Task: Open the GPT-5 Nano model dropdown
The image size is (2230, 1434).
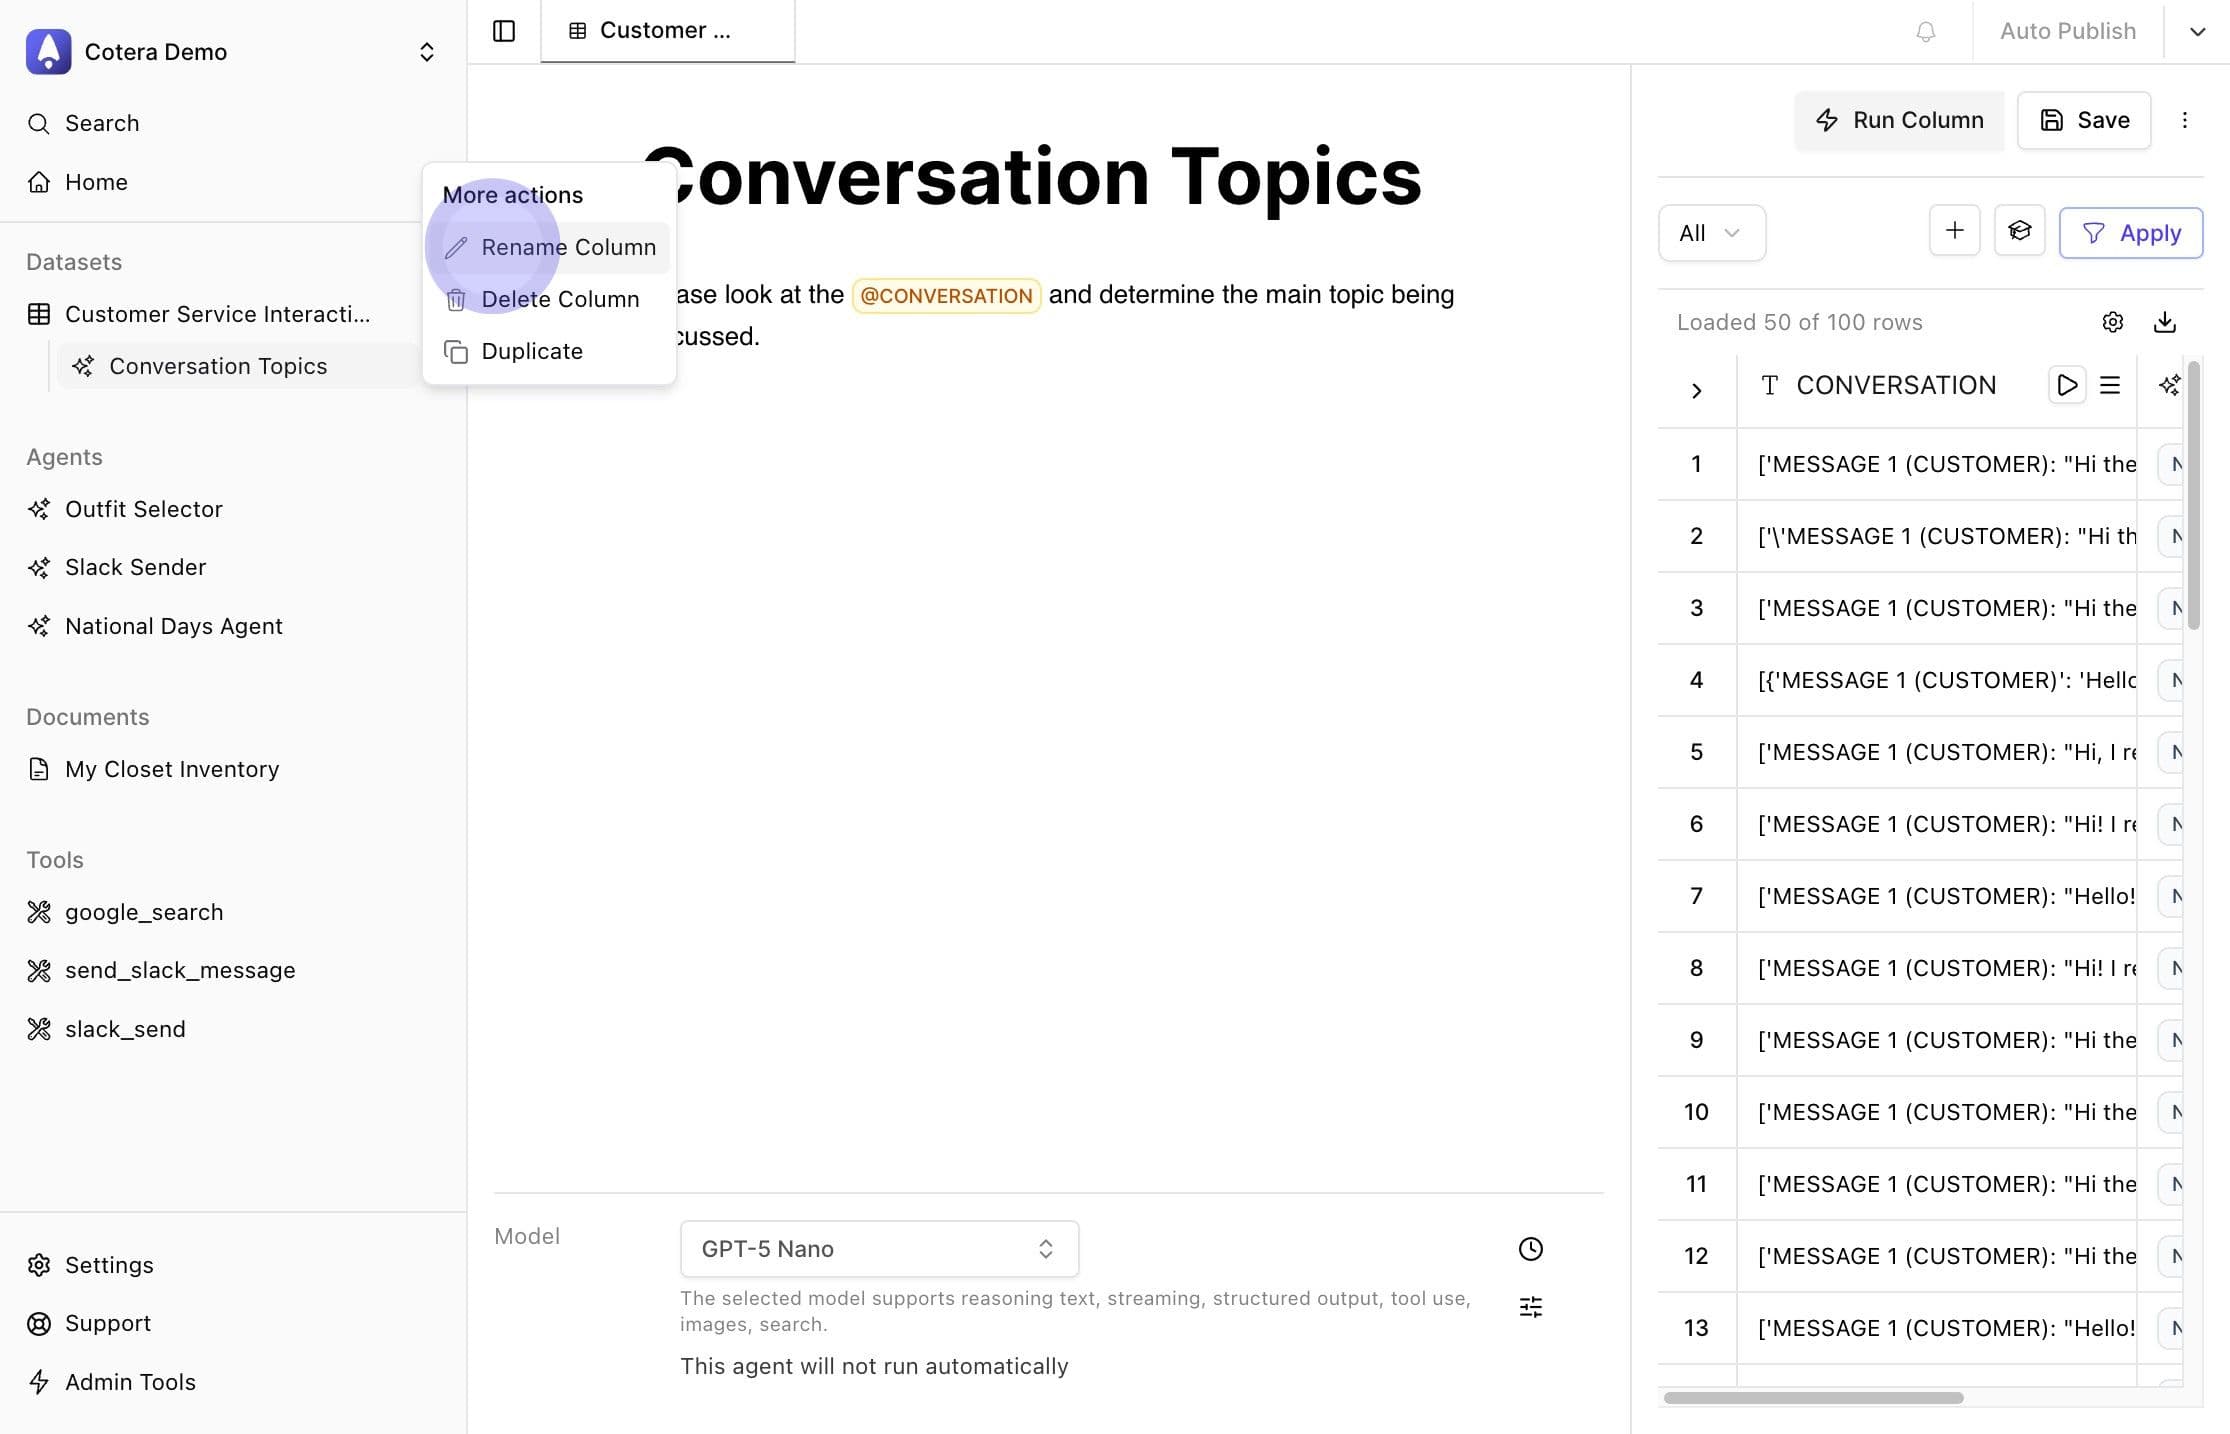Action: (878, 1249)
